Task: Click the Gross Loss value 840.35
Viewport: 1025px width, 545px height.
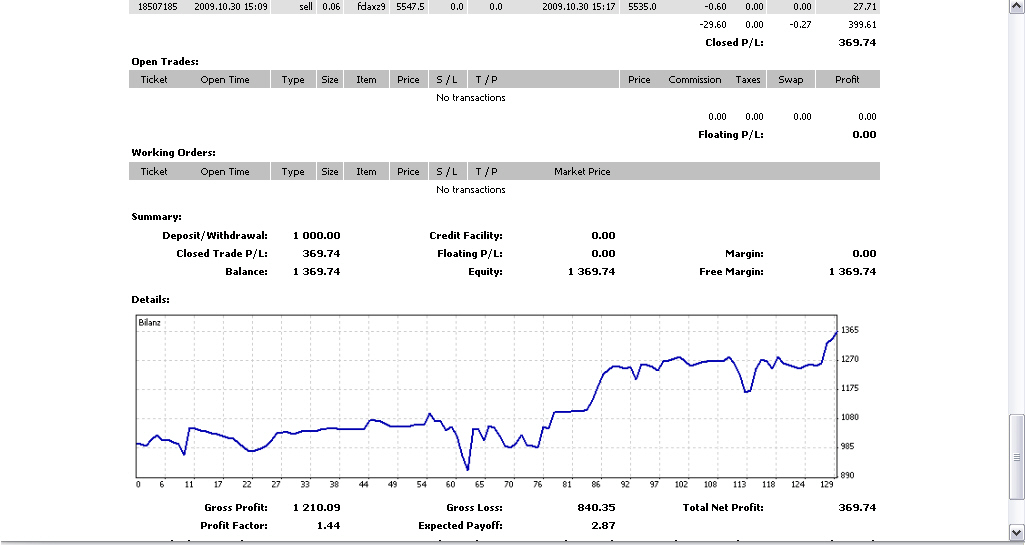Action: [597, 508]
